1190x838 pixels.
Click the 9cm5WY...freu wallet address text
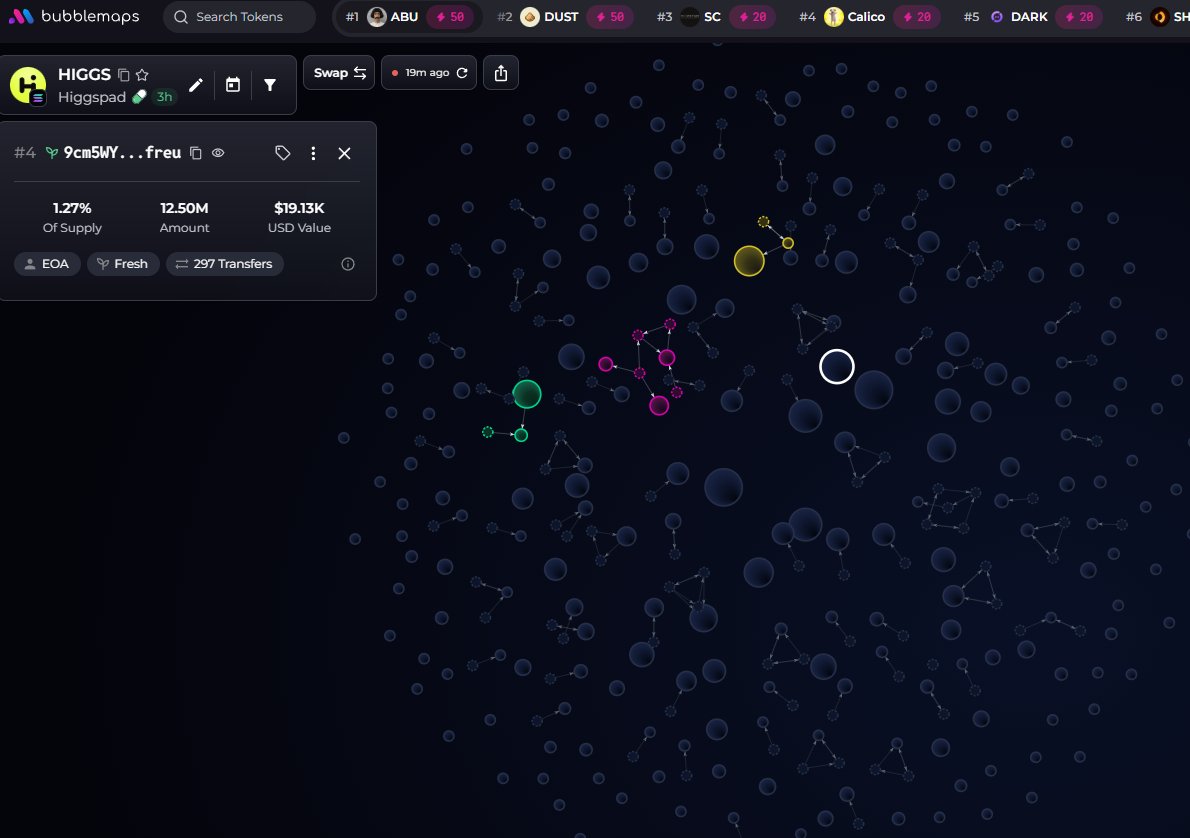[x=122, y=153]
